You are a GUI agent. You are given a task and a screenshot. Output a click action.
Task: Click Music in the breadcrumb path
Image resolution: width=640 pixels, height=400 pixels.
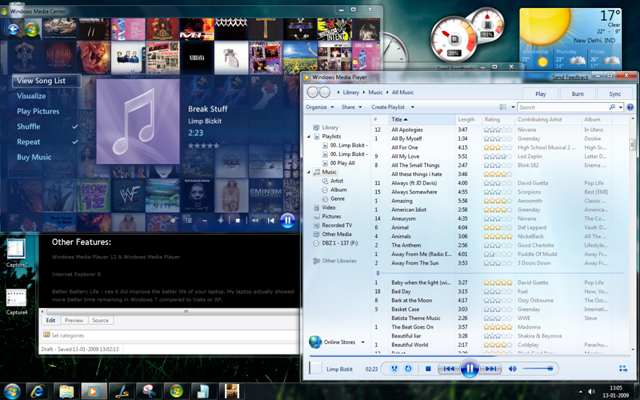(x=376, y=92)
